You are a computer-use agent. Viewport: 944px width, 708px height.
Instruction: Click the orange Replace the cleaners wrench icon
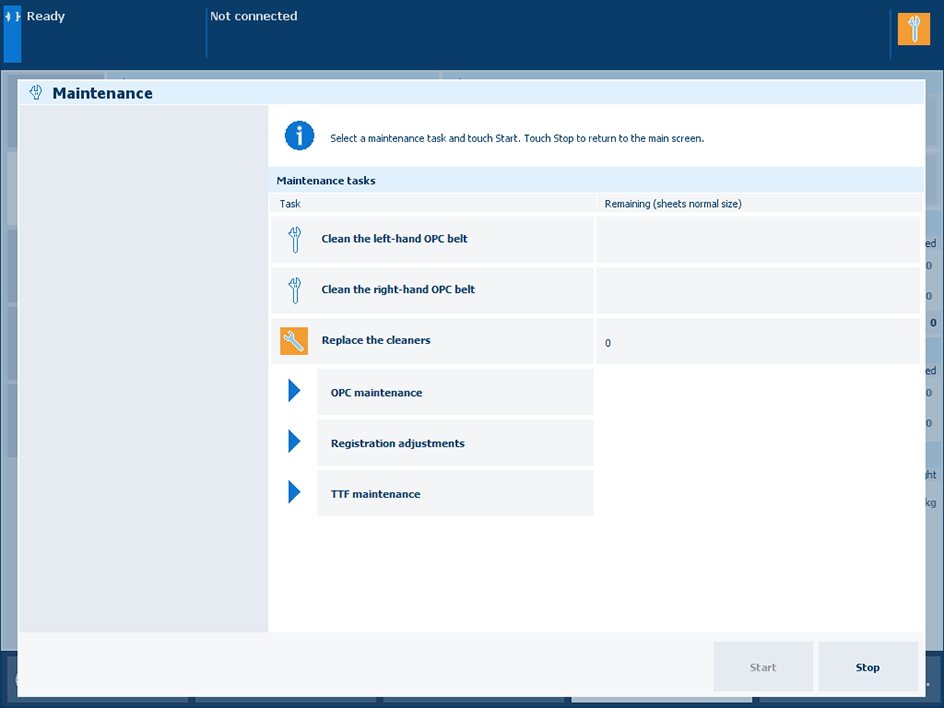294,341
